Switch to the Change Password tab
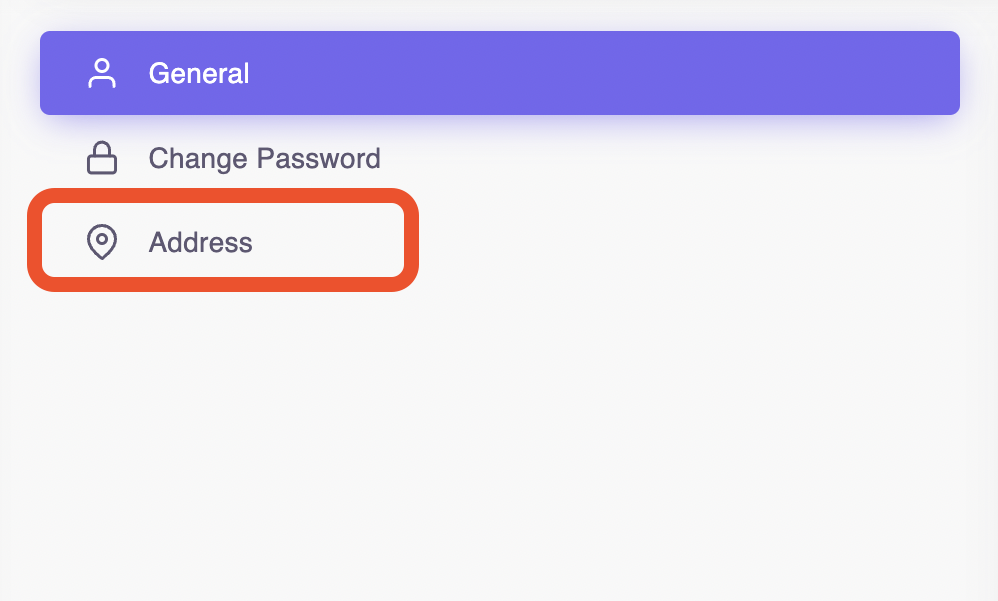The image size is (998, 601). pyautogui.click(x=264, y=158)
